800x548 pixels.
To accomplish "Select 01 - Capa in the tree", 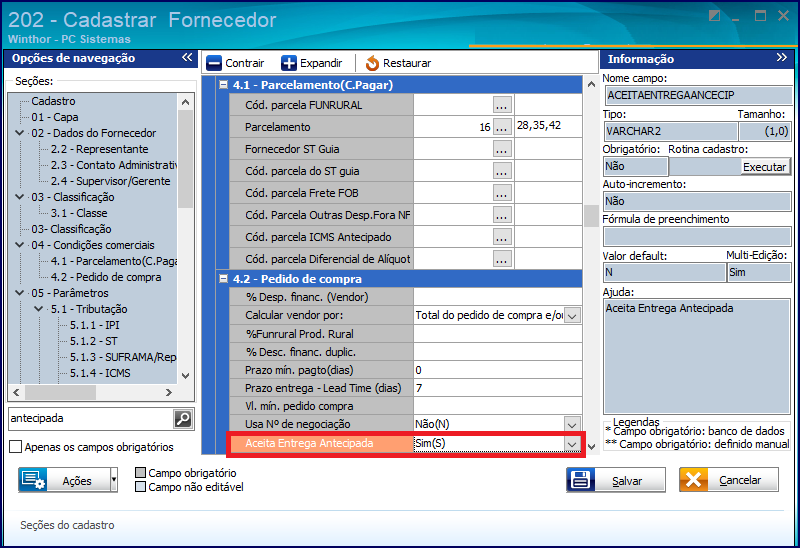I will tap(55, 117).
